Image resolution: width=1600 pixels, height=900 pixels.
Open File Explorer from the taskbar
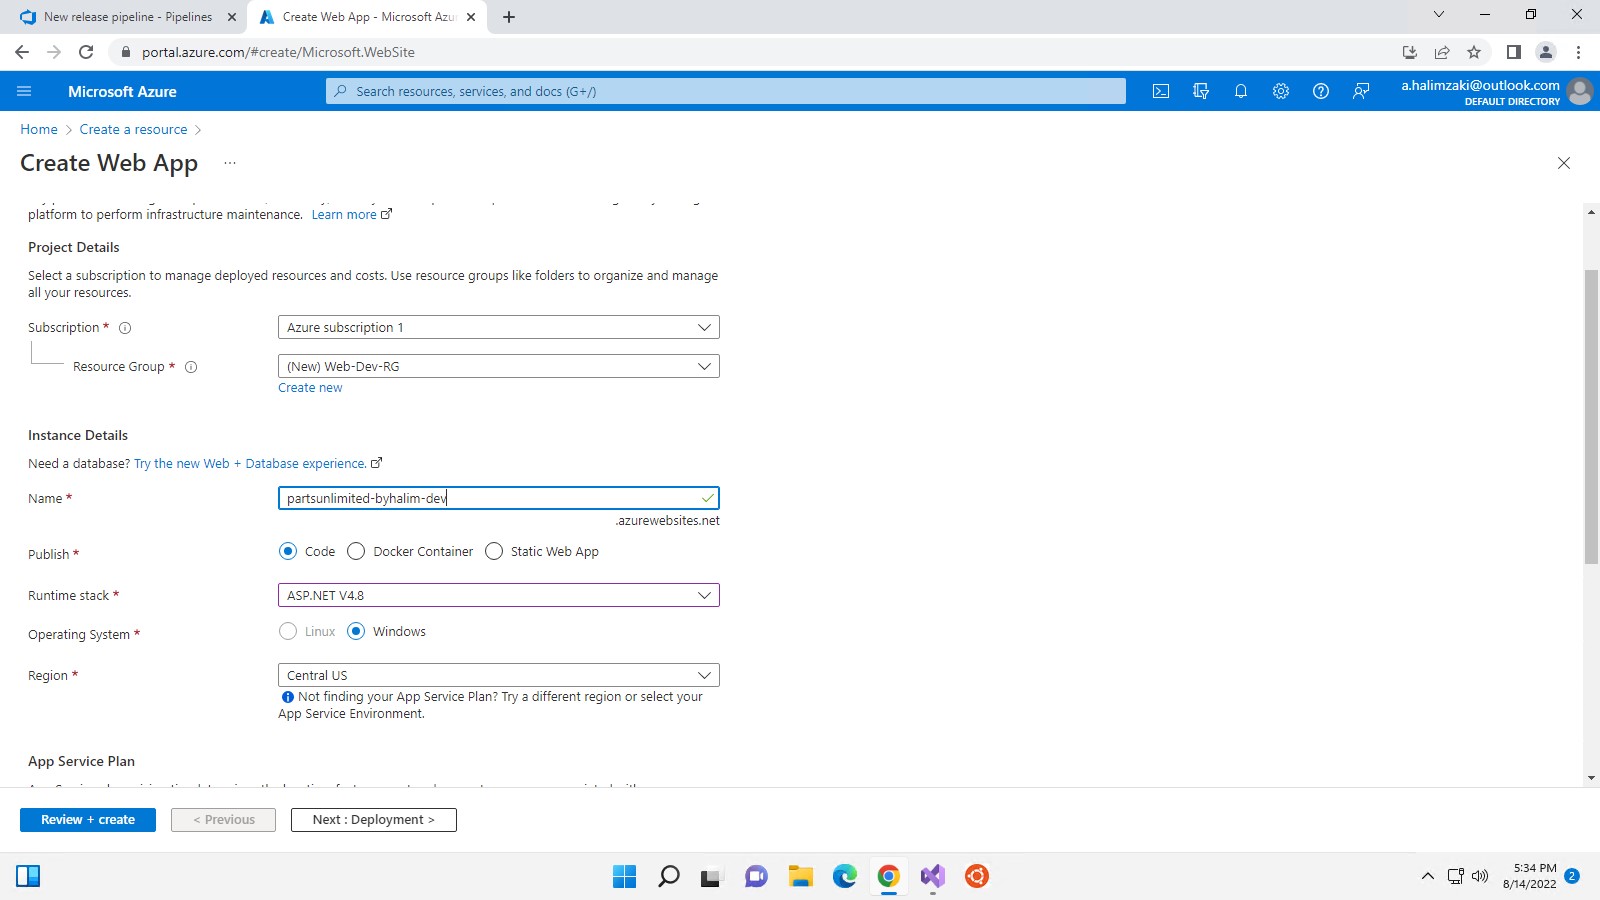coord(800,877)
